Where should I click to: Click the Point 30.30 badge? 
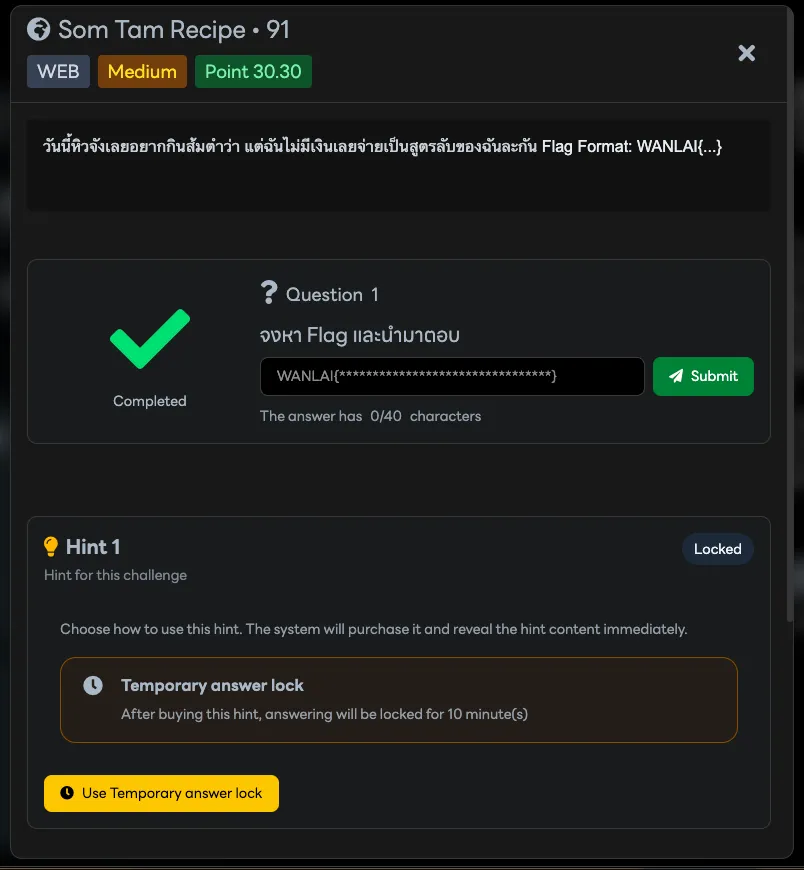pos(253,72)
